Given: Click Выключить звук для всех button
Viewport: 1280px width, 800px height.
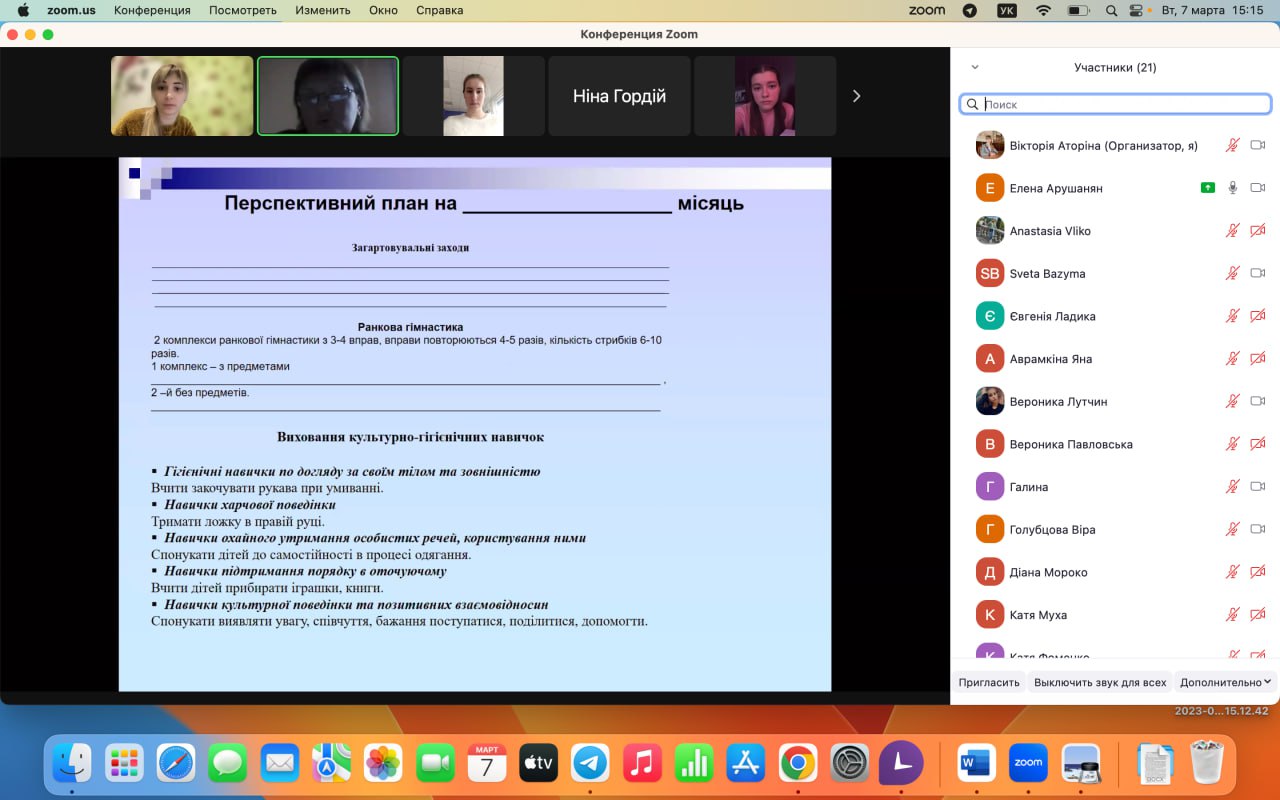Looking at the screenshot, I should pyautogui.click(x=1100, y=682).
